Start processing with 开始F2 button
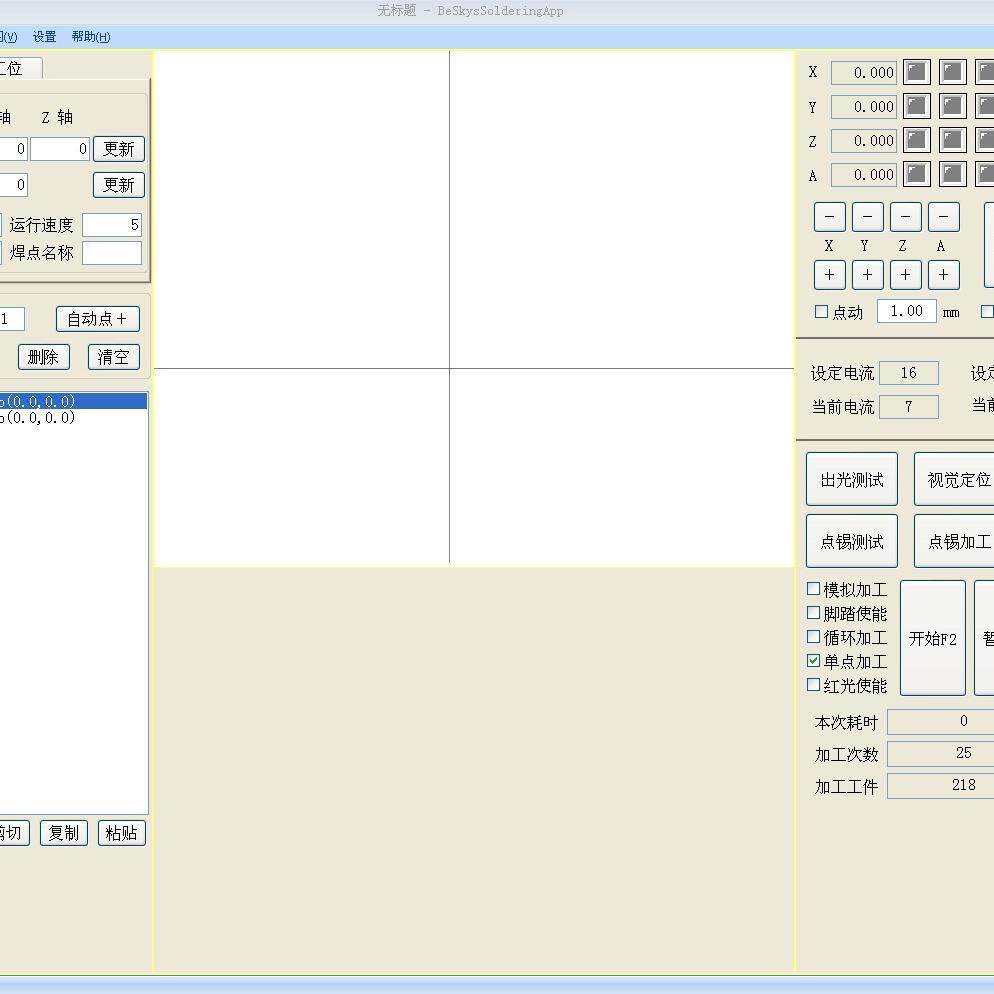 click(x=933, y=638)
